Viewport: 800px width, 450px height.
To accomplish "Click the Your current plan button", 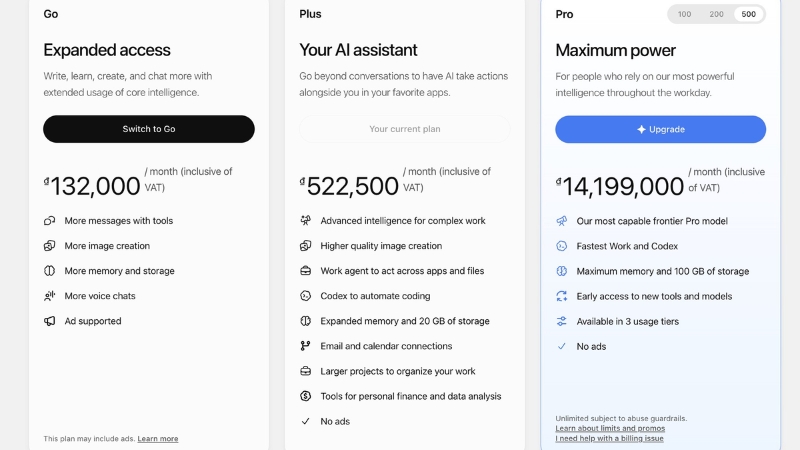I will (405, 129).
